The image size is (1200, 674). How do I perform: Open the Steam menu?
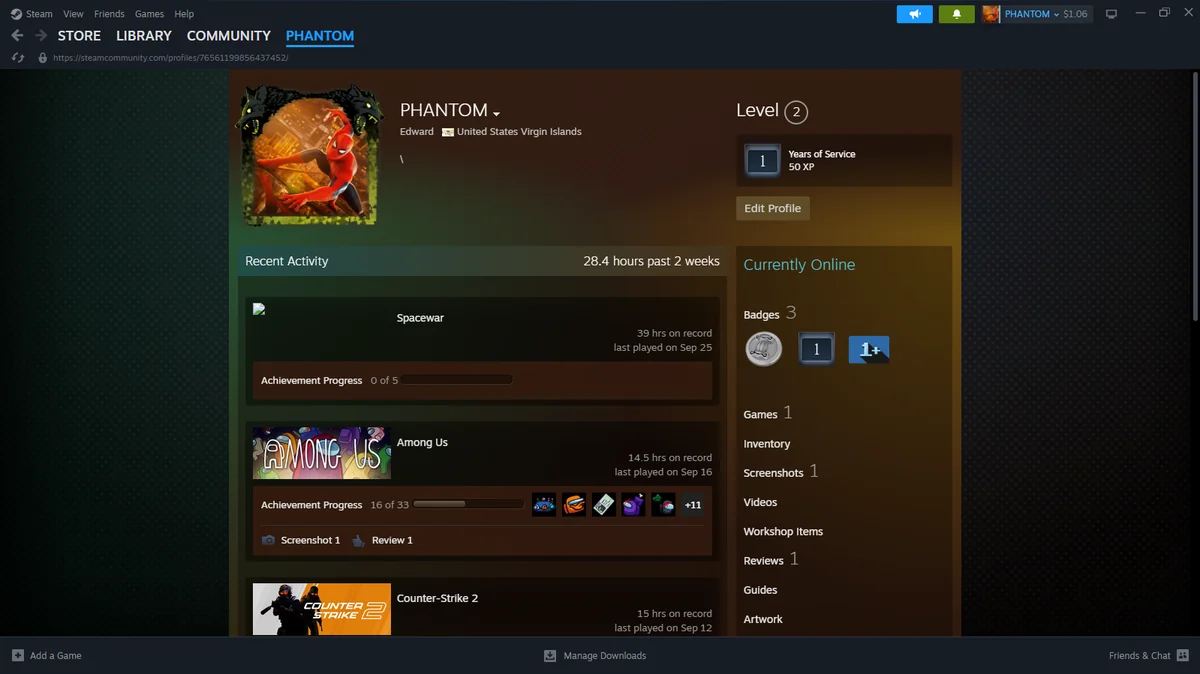click(x=40, y=14)
